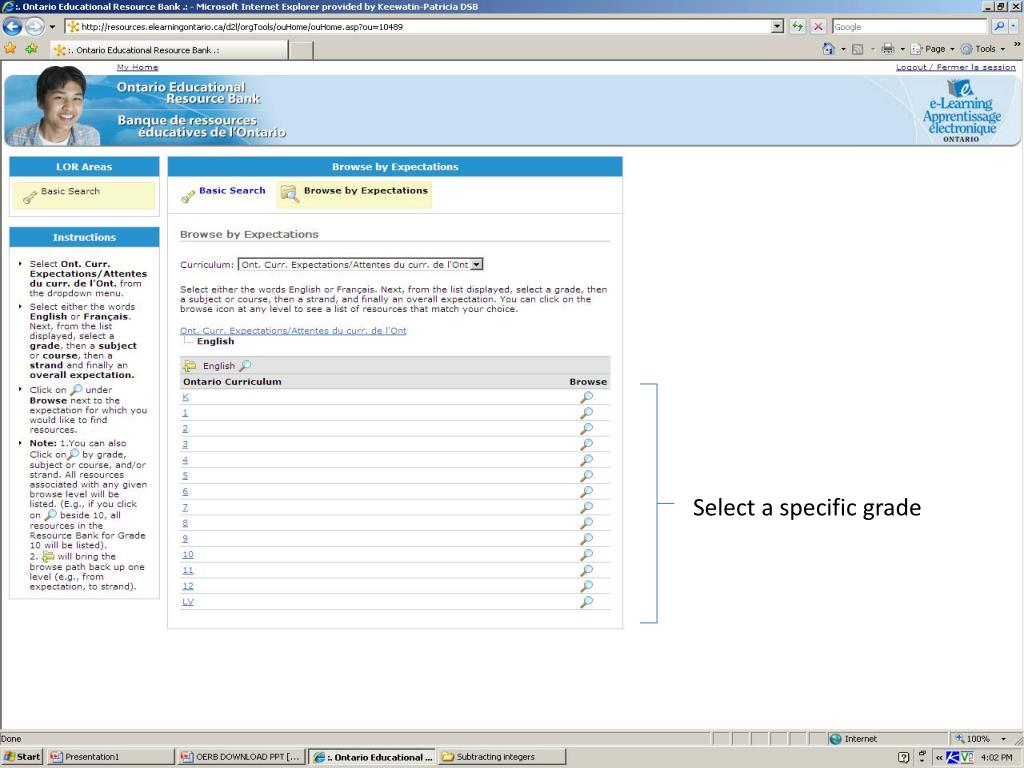Viewport: 1024px width, 768px height.
Task: Click the browse magnifier for grade 11
Action: coord(586,570)
